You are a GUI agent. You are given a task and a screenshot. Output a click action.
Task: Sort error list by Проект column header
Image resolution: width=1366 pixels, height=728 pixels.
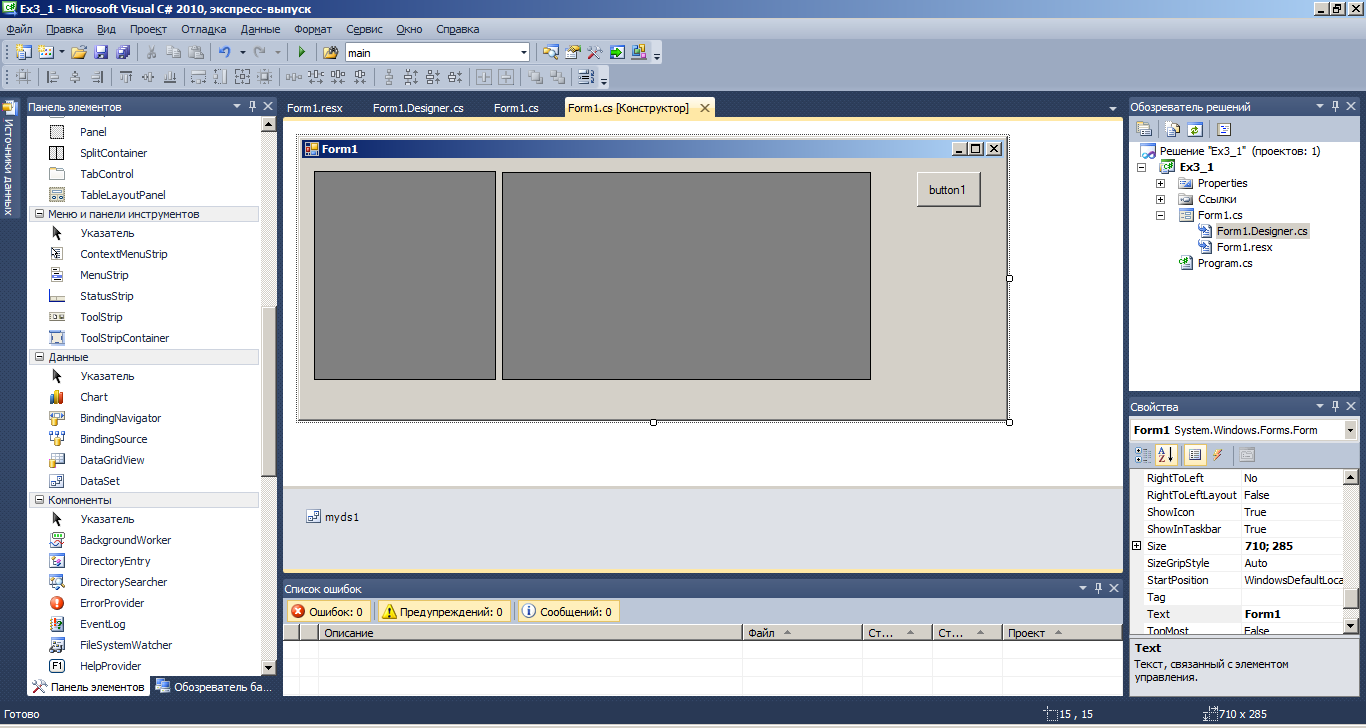pos(1062,633)
